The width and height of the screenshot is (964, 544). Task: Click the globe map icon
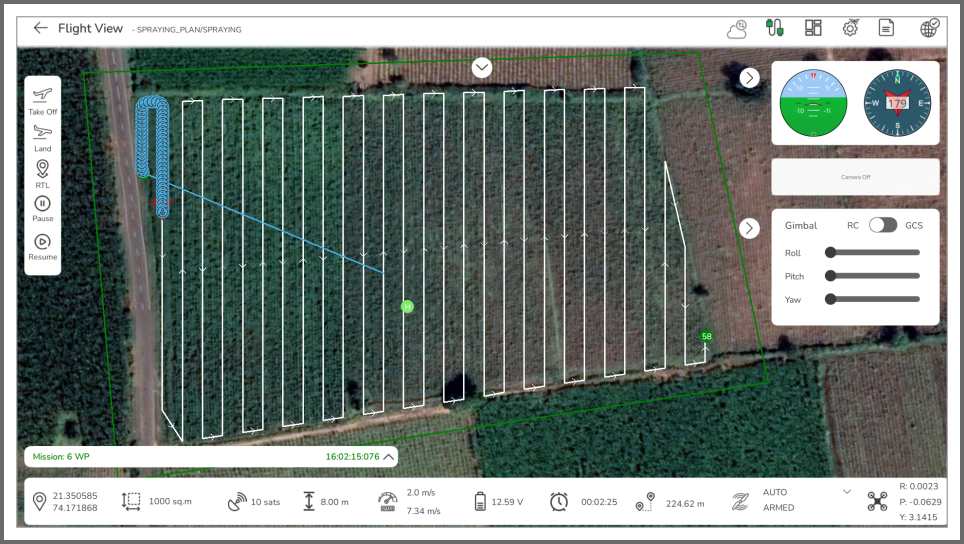coord(930,28)
